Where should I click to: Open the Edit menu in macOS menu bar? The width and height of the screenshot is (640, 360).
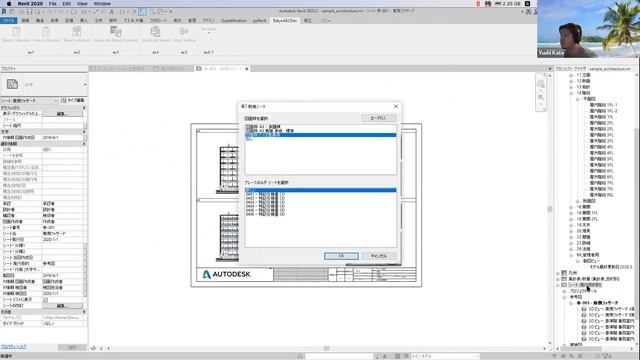[67, 4]
